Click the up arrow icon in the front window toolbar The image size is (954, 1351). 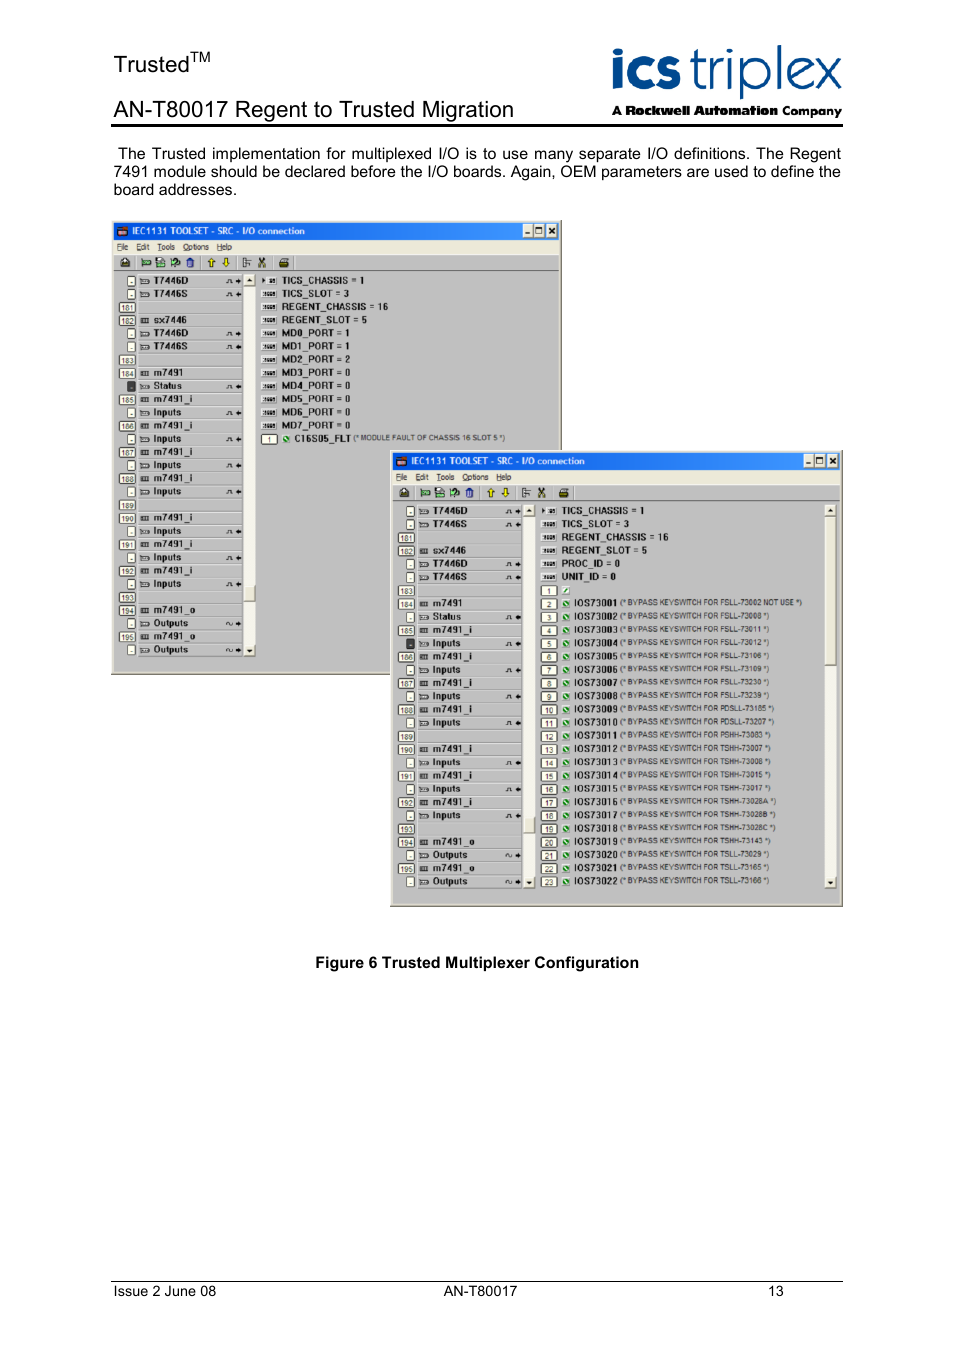click(491, 493)
